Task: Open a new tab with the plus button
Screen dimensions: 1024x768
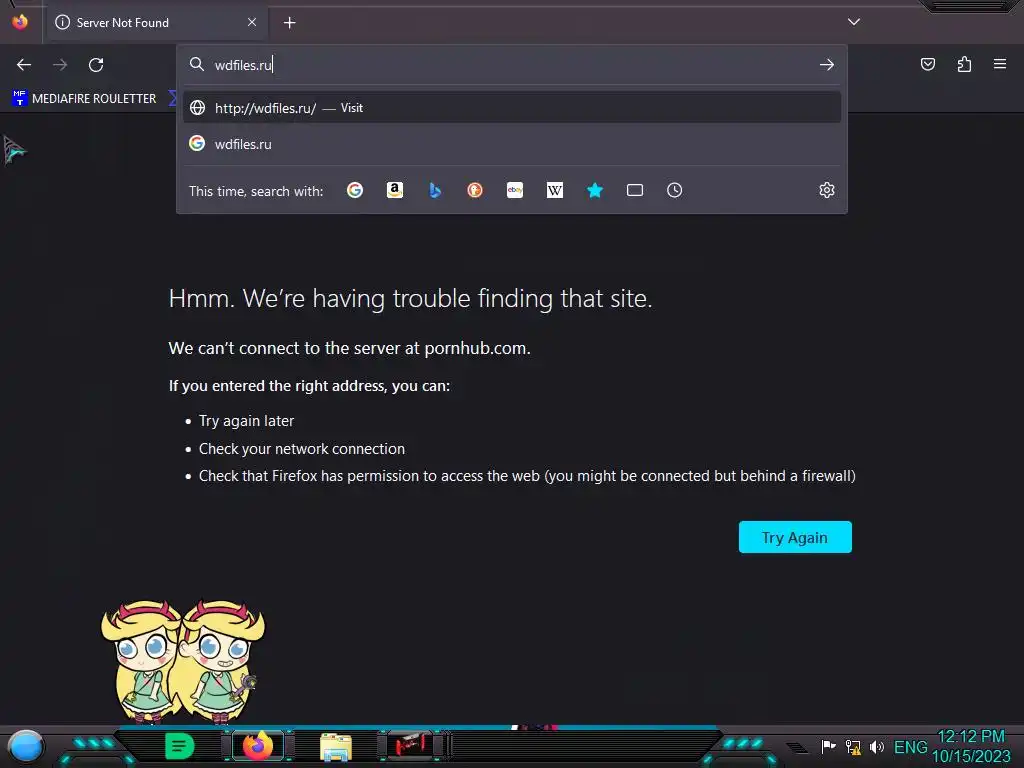Action: tap(289, 23)
